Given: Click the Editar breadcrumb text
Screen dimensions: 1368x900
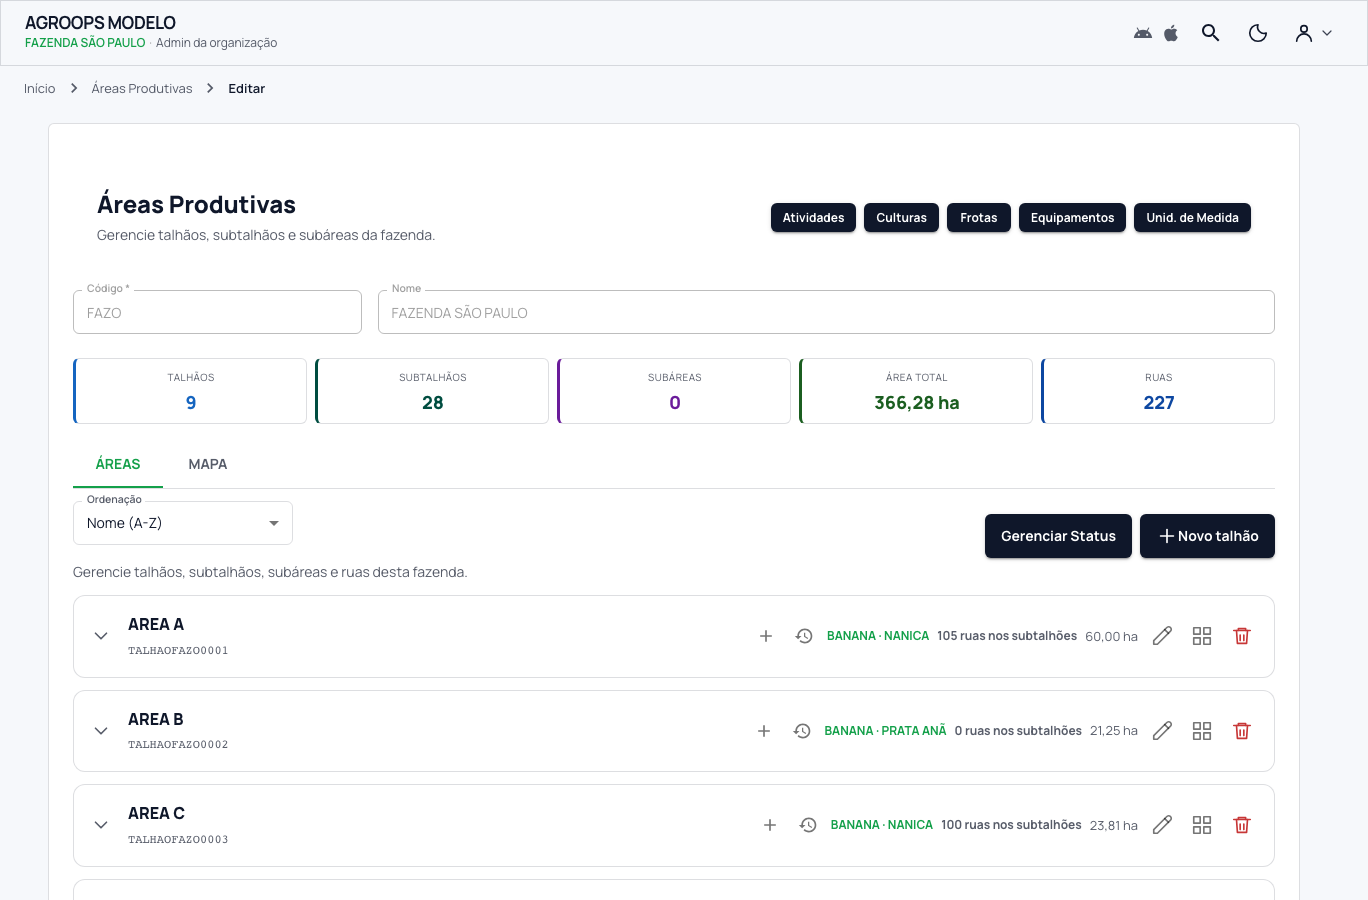Looking at the screenshot, I should pyautogui.click(x=247, y=89).
